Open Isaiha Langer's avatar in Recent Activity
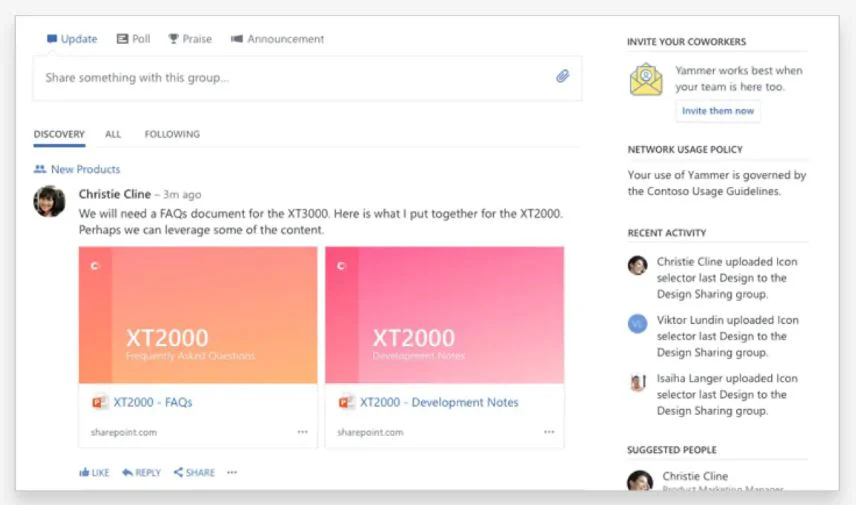Viewport: 856px width, 505px height. click(637, 382)
